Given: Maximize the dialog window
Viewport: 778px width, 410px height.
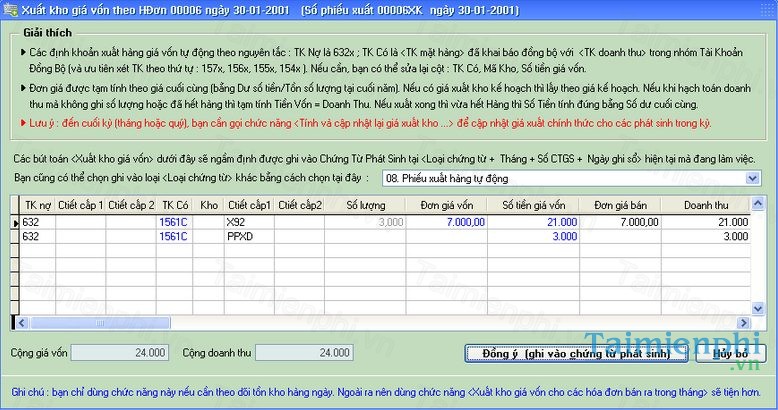Looking at the screenshot, I should click(x=747, y=10).
